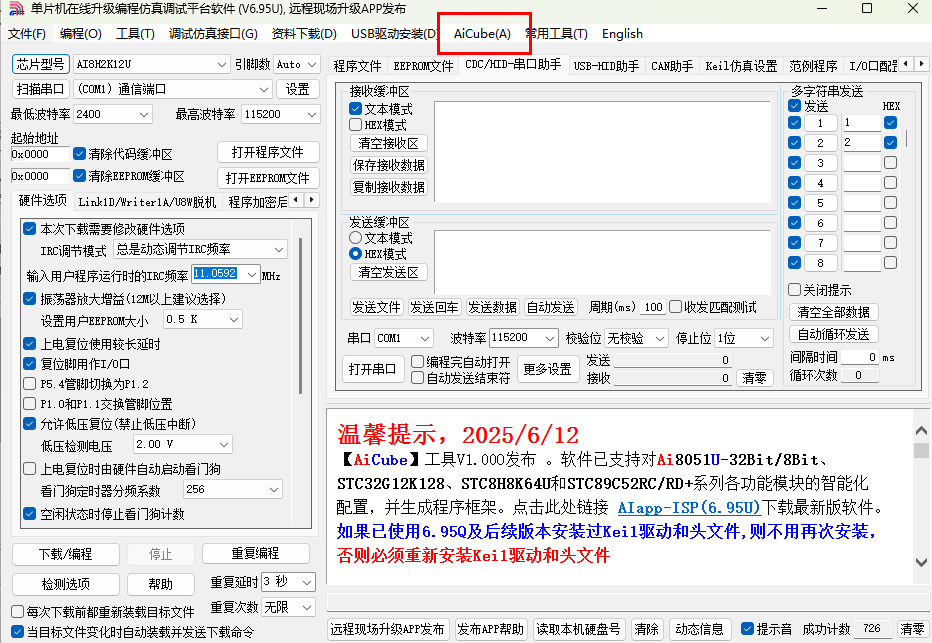This screenshot has height=643, width=932.
Task: Open the EEPROM文件 tab
Action: 423,66
